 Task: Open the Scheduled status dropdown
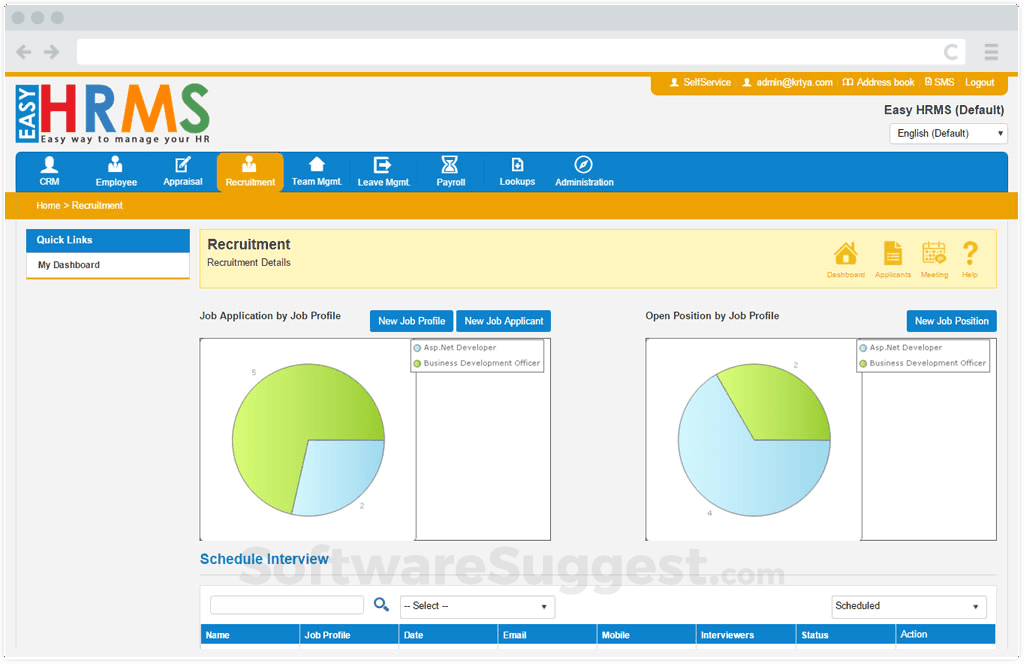(908, 606)
